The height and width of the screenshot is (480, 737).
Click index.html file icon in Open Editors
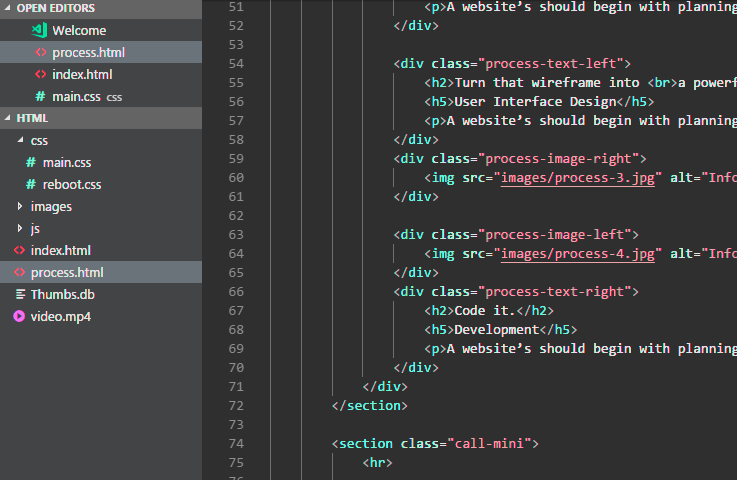click(x=40, y=74)
